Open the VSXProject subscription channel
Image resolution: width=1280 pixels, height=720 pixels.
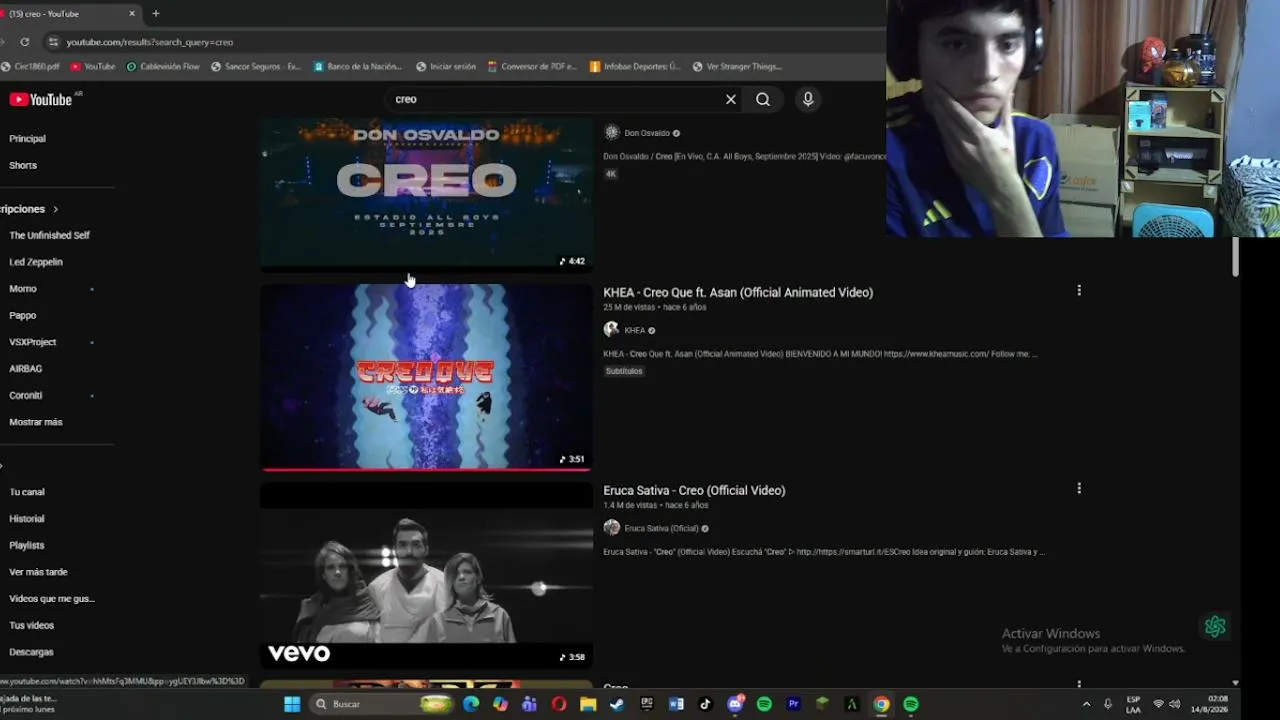click(33, 342)
